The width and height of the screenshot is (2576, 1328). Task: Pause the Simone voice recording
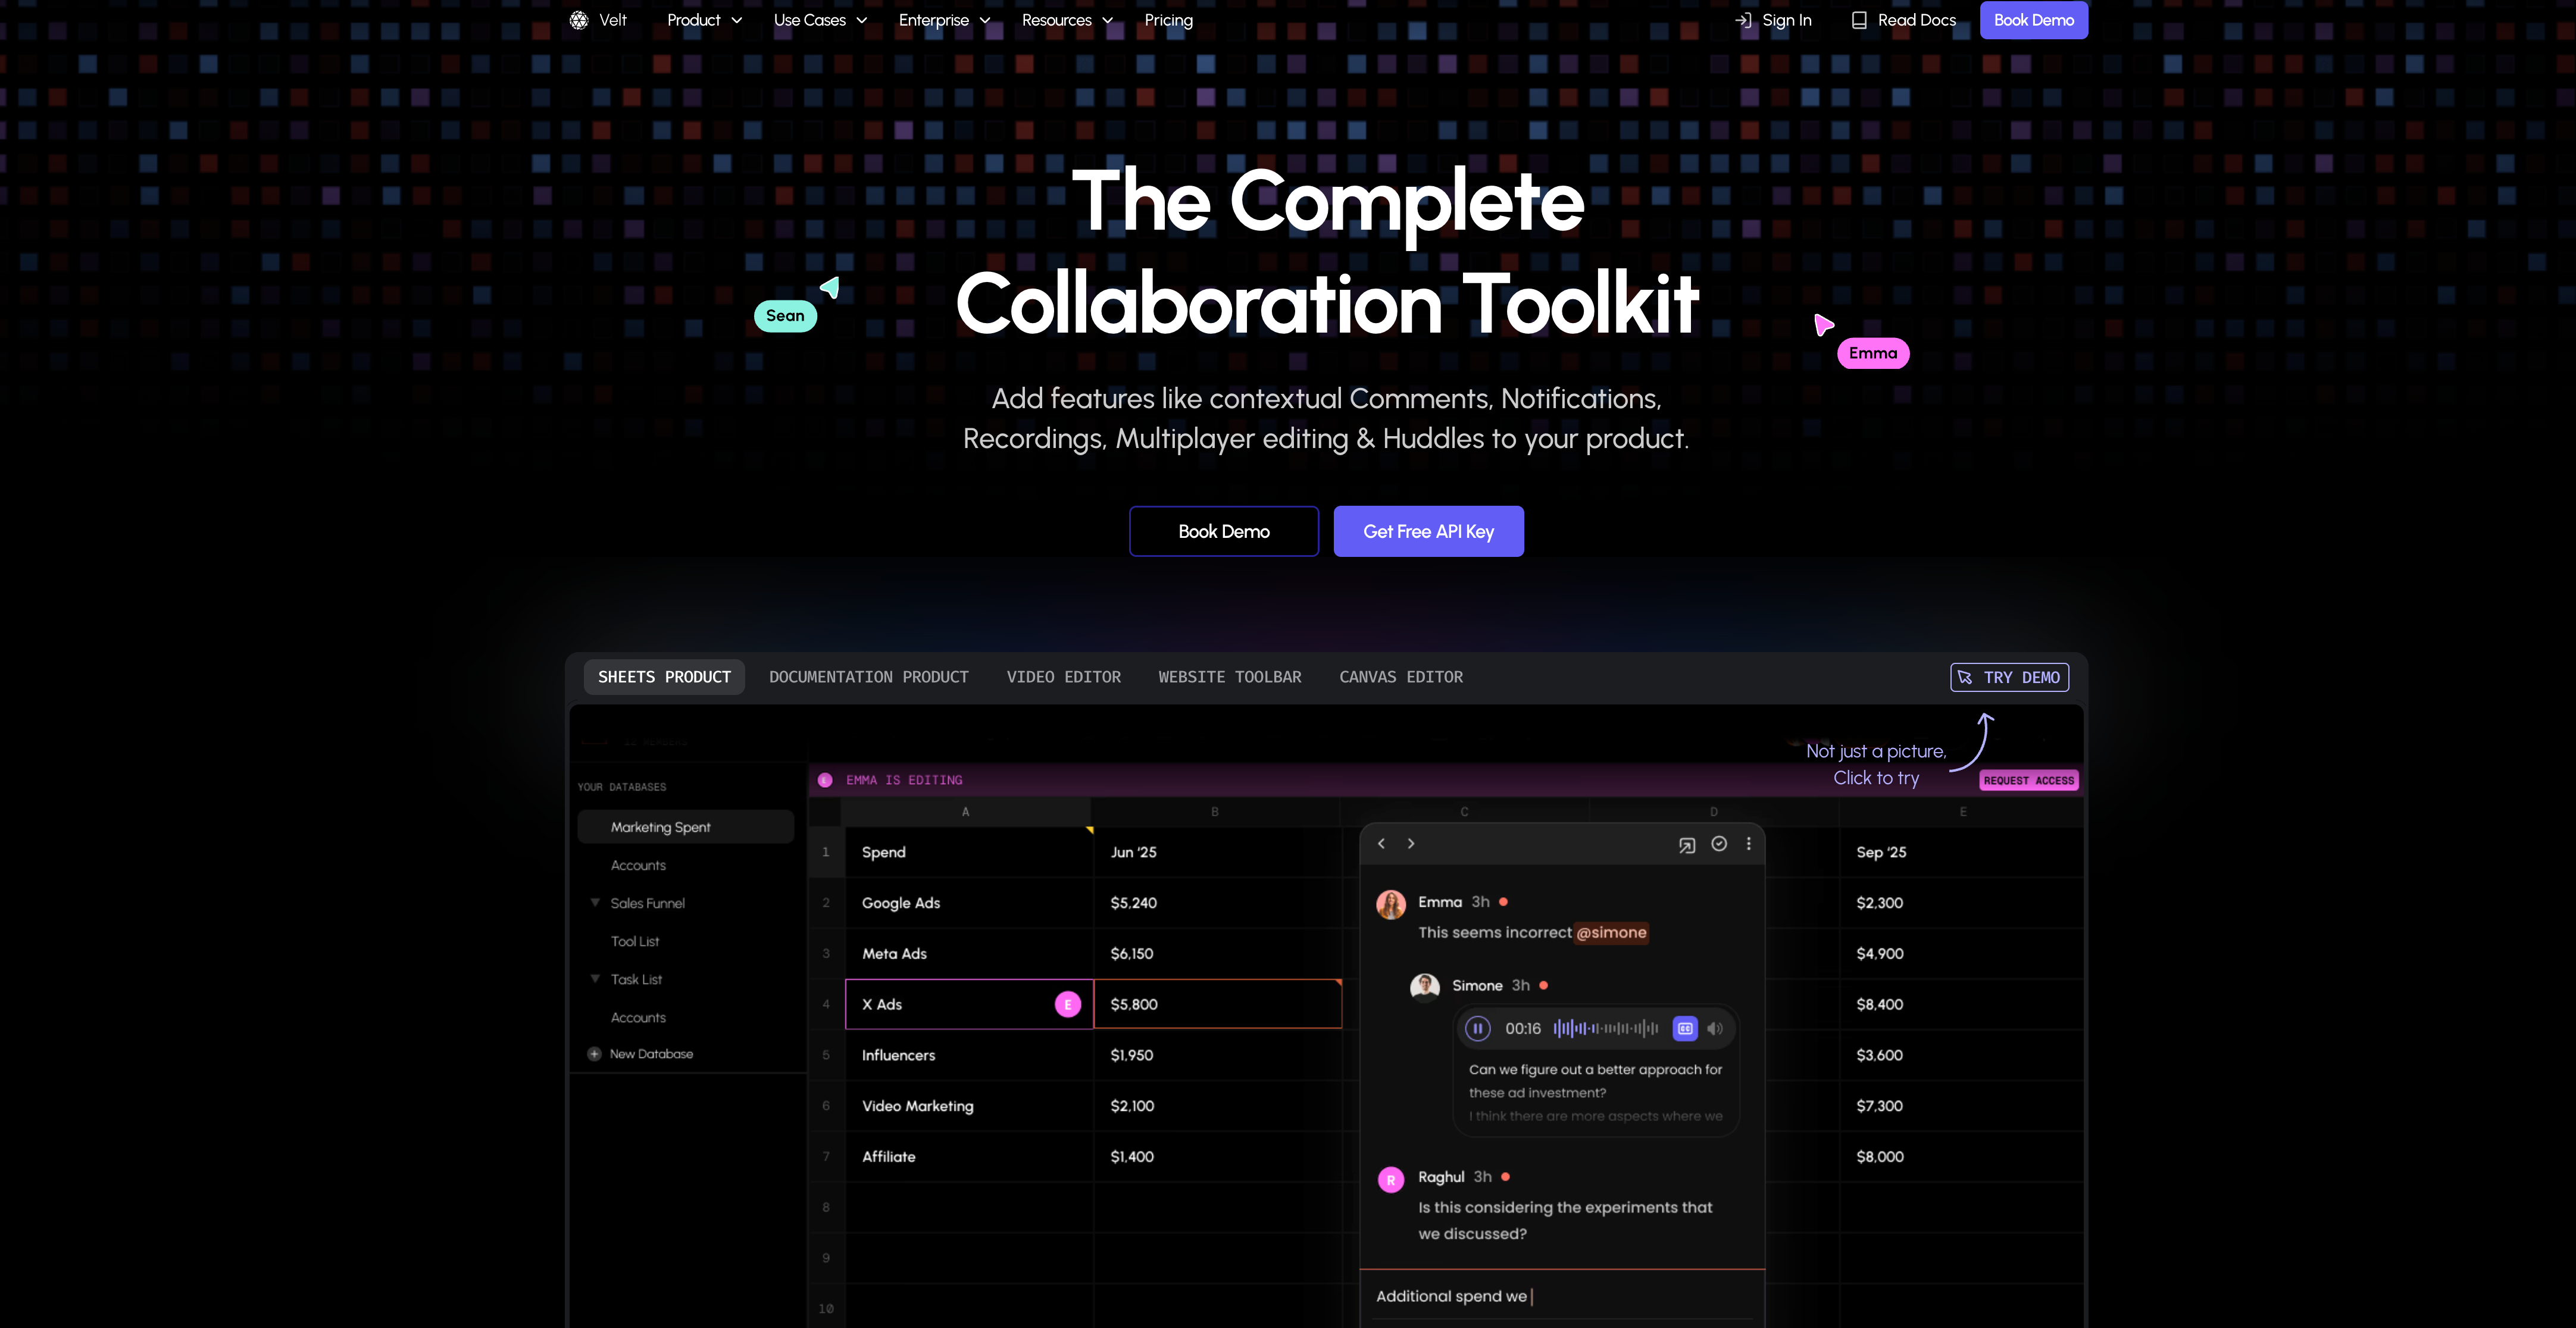[1478, 1029]
